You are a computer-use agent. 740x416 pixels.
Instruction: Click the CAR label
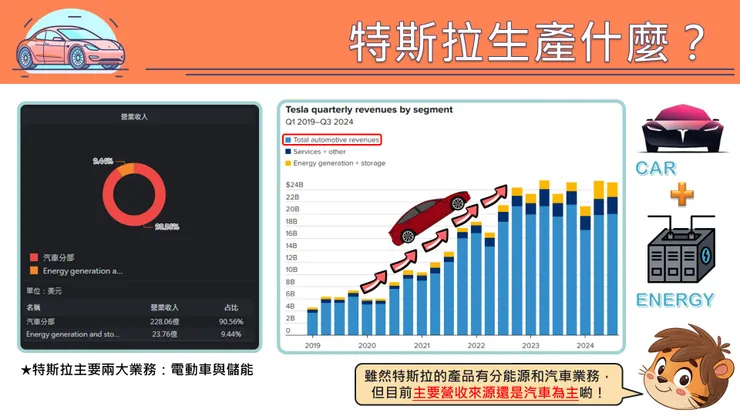(656, 168)
